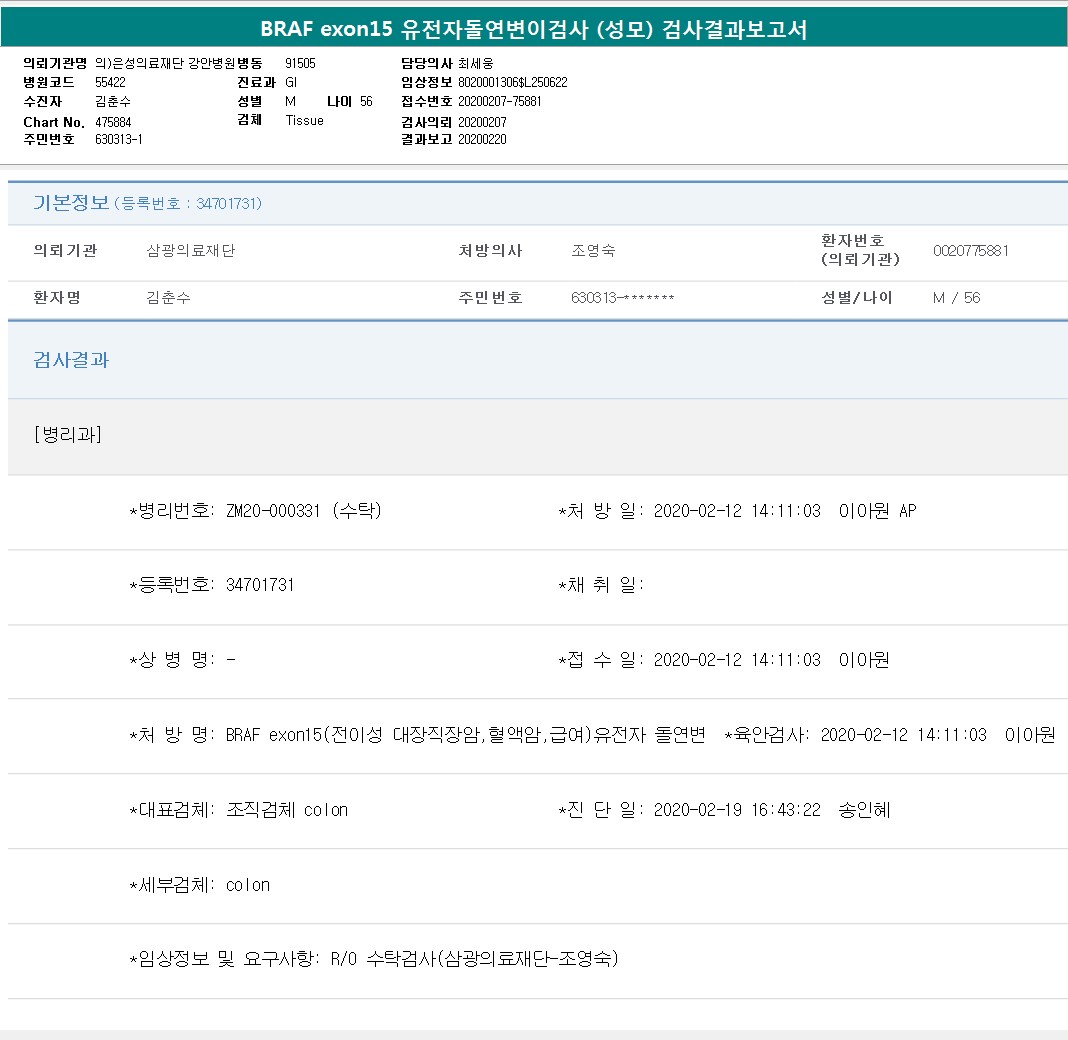
Task: Click the [병리과] section label
Action: coord(68,435)
